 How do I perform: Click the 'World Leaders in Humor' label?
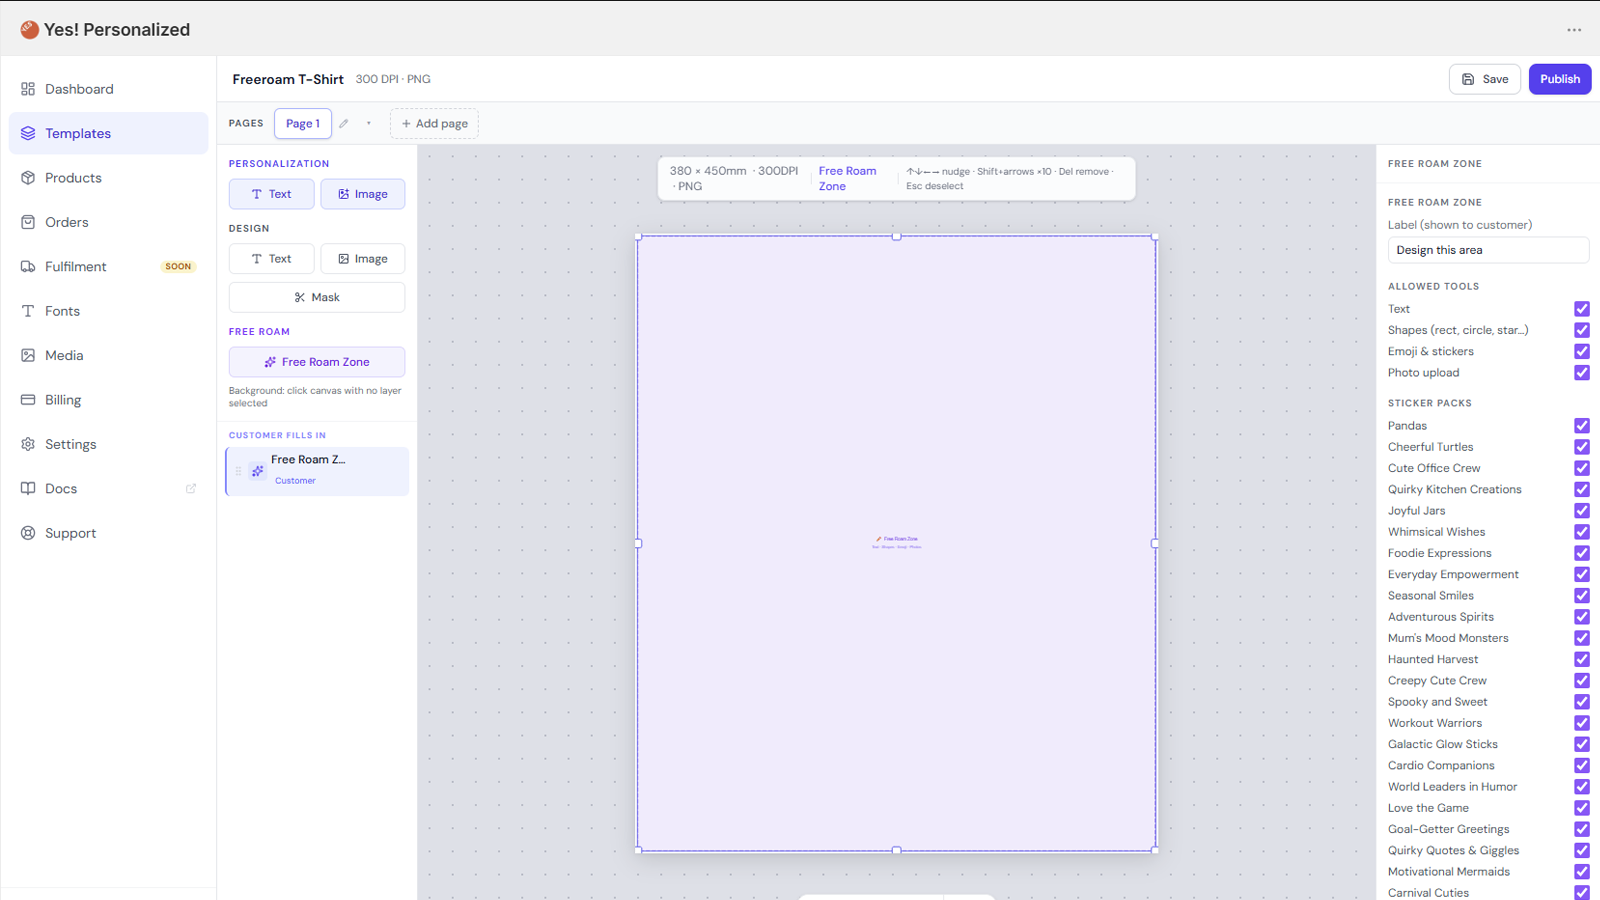[1452, 787]
